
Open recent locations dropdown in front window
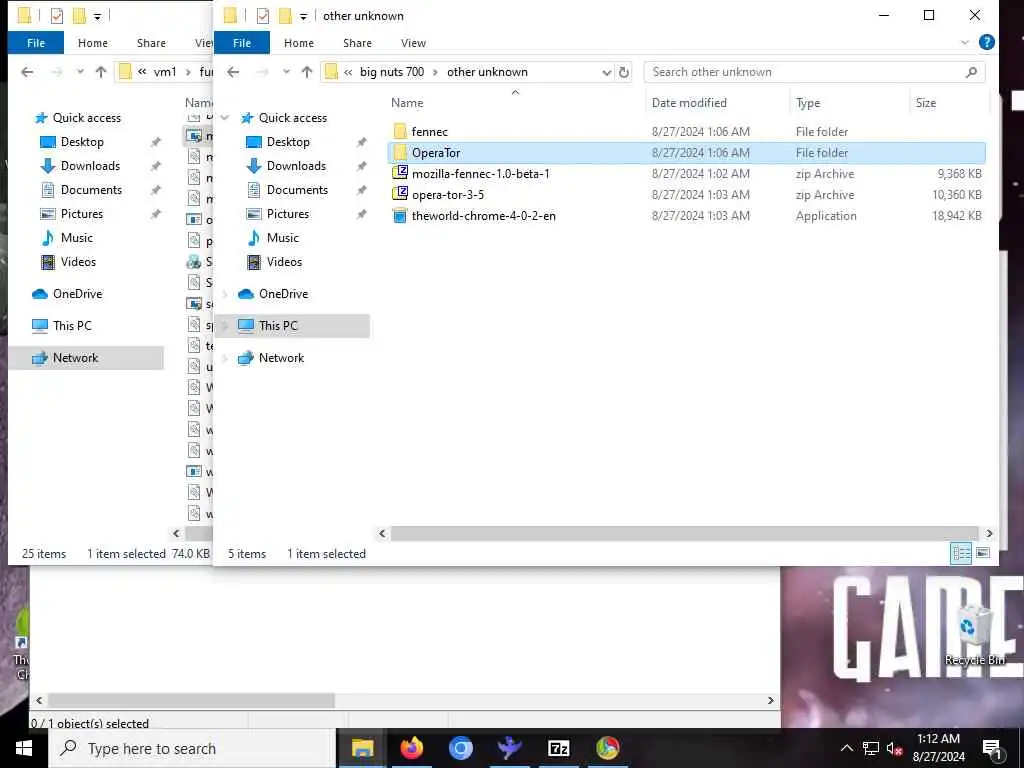286,72
